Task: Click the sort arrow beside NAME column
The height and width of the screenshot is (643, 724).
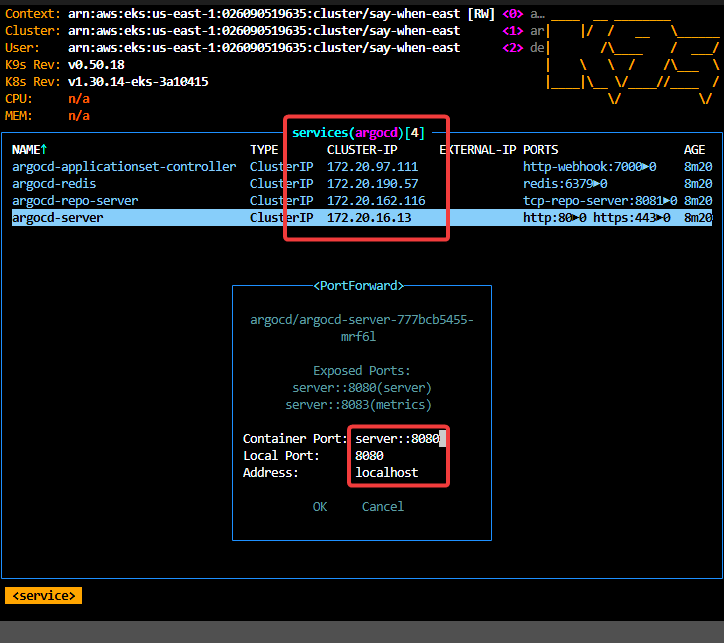Action: pos(44,150)
